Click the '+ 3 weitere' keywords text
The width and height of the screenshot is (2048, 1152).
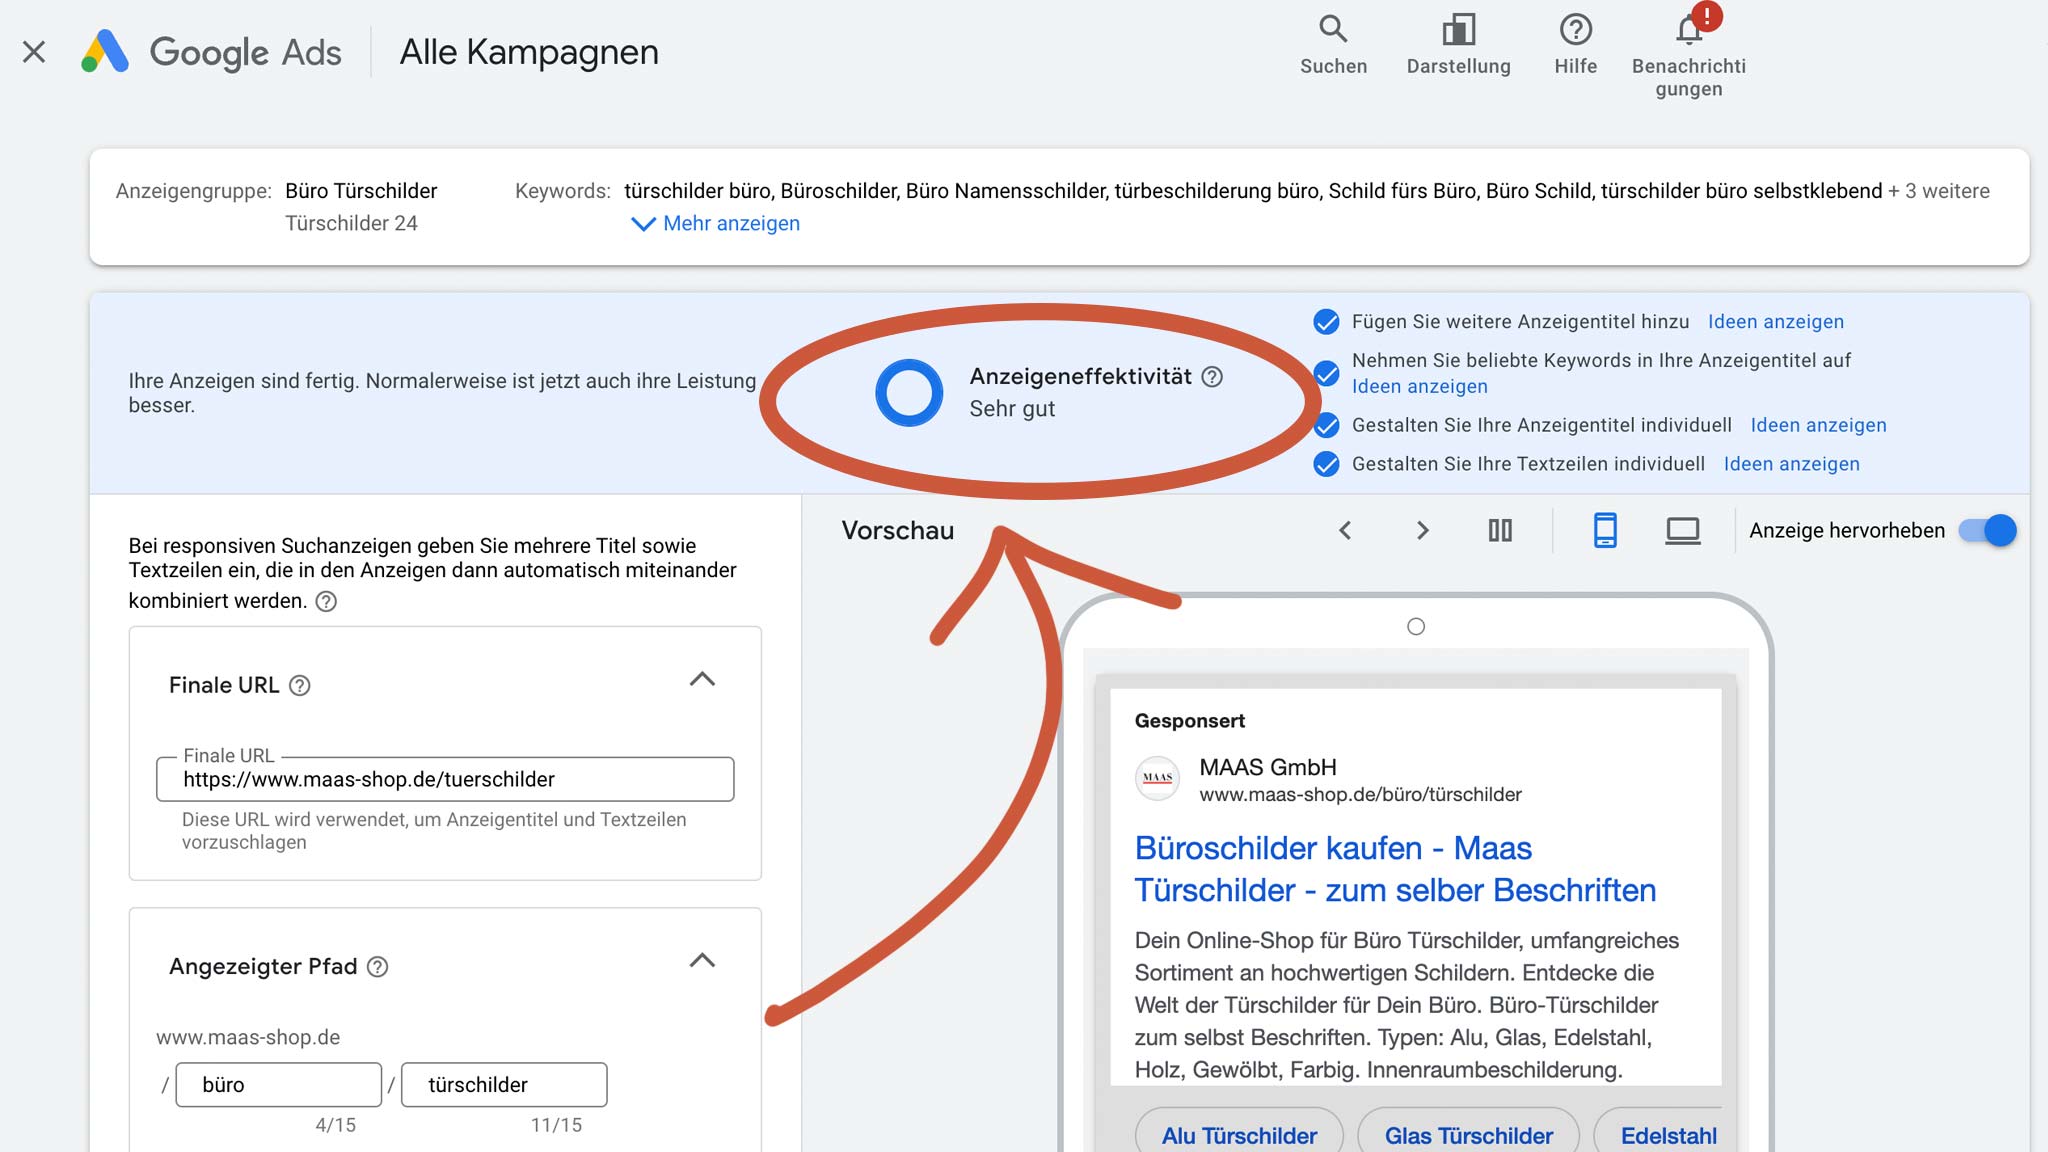tap(1938, 191)
